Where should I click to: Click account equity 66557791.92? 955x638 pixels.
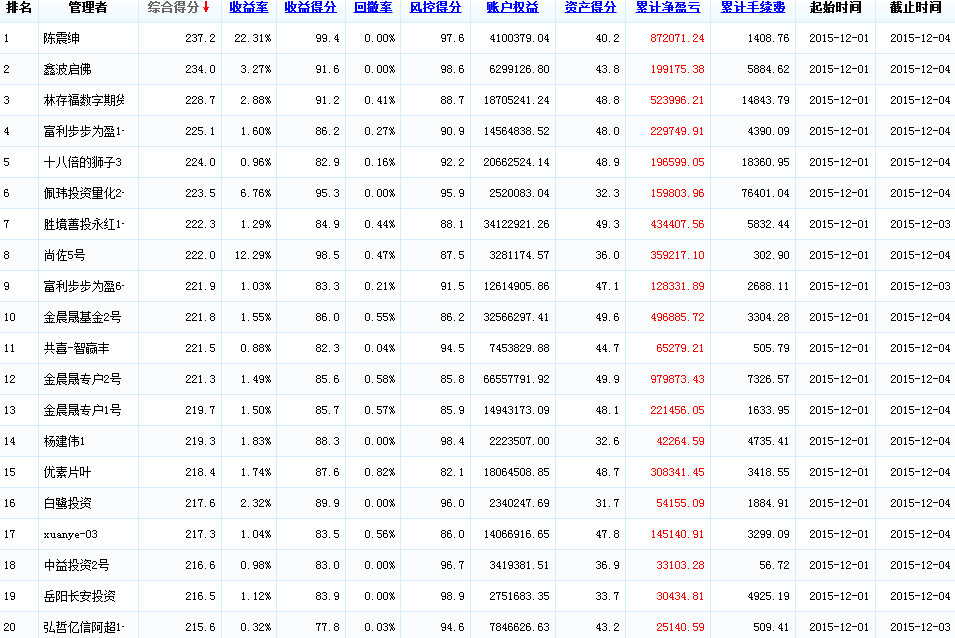point(516,379)
